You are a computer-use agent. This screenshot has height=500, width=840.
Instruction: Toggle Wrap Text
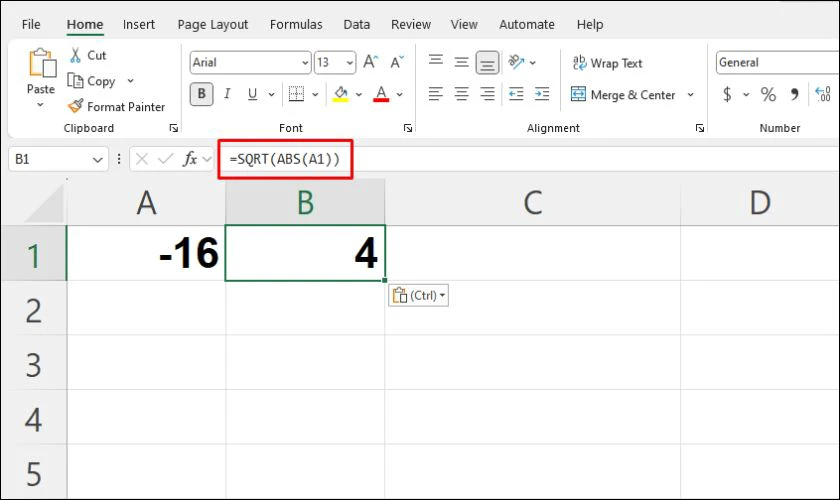click(607, 63)
